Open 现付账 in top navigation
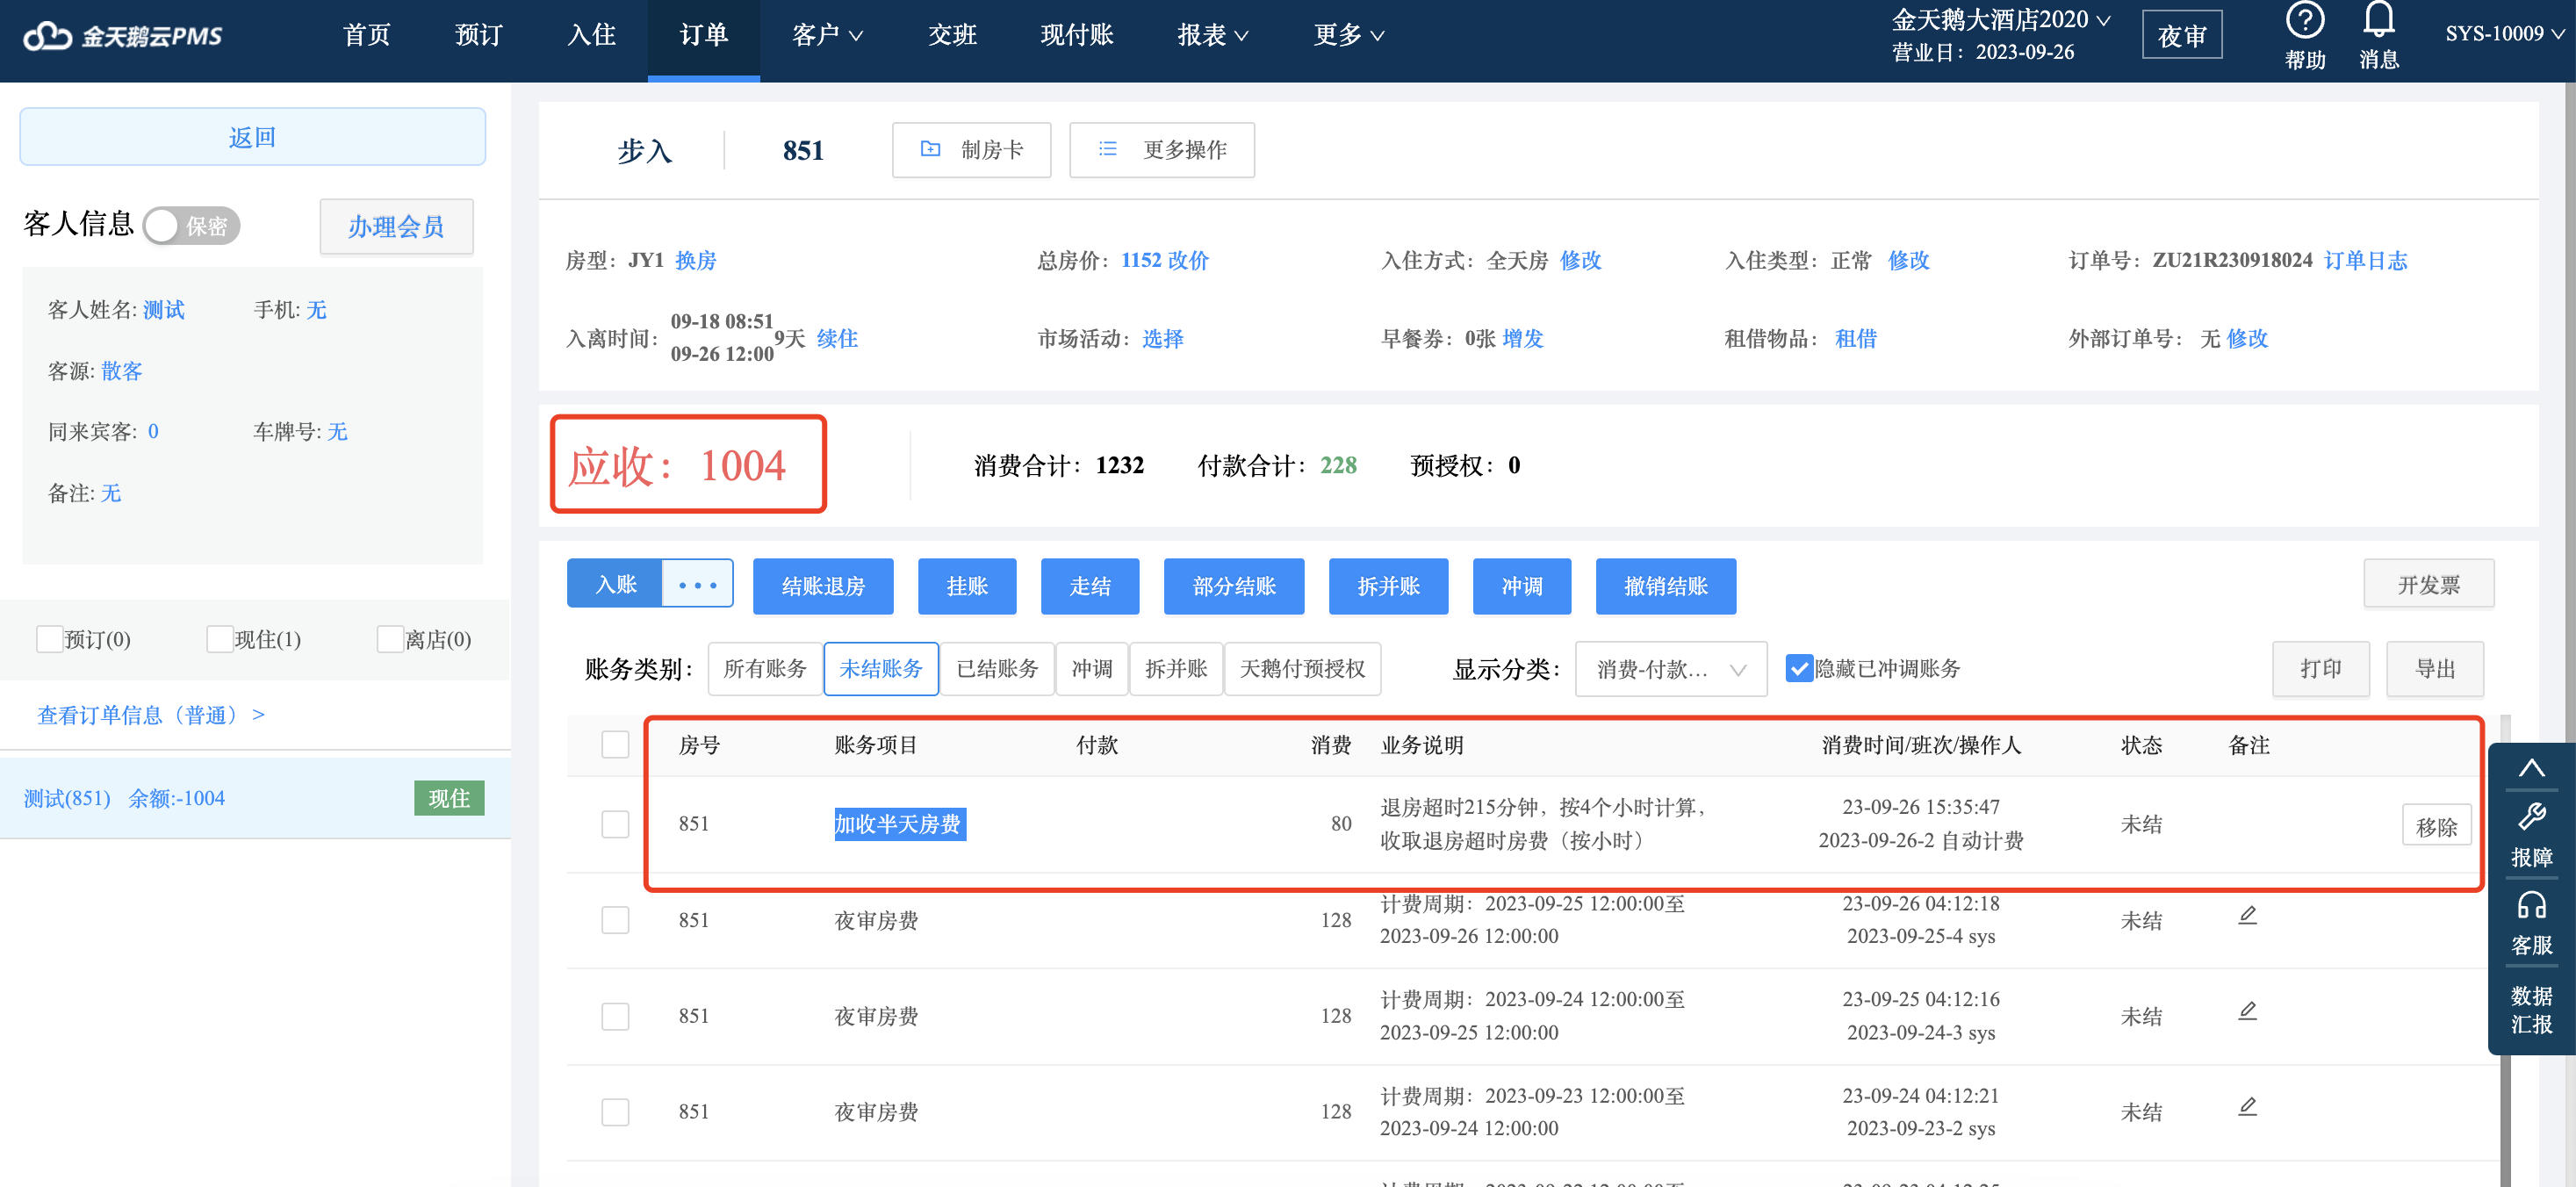 coord(1076,36)
